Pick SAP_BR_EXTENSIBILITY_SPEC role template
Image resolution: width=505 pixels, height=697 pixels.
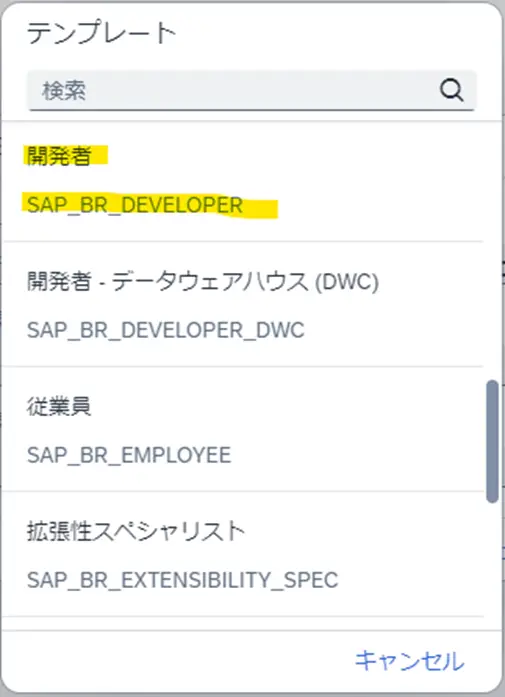[x=182, y=580]
